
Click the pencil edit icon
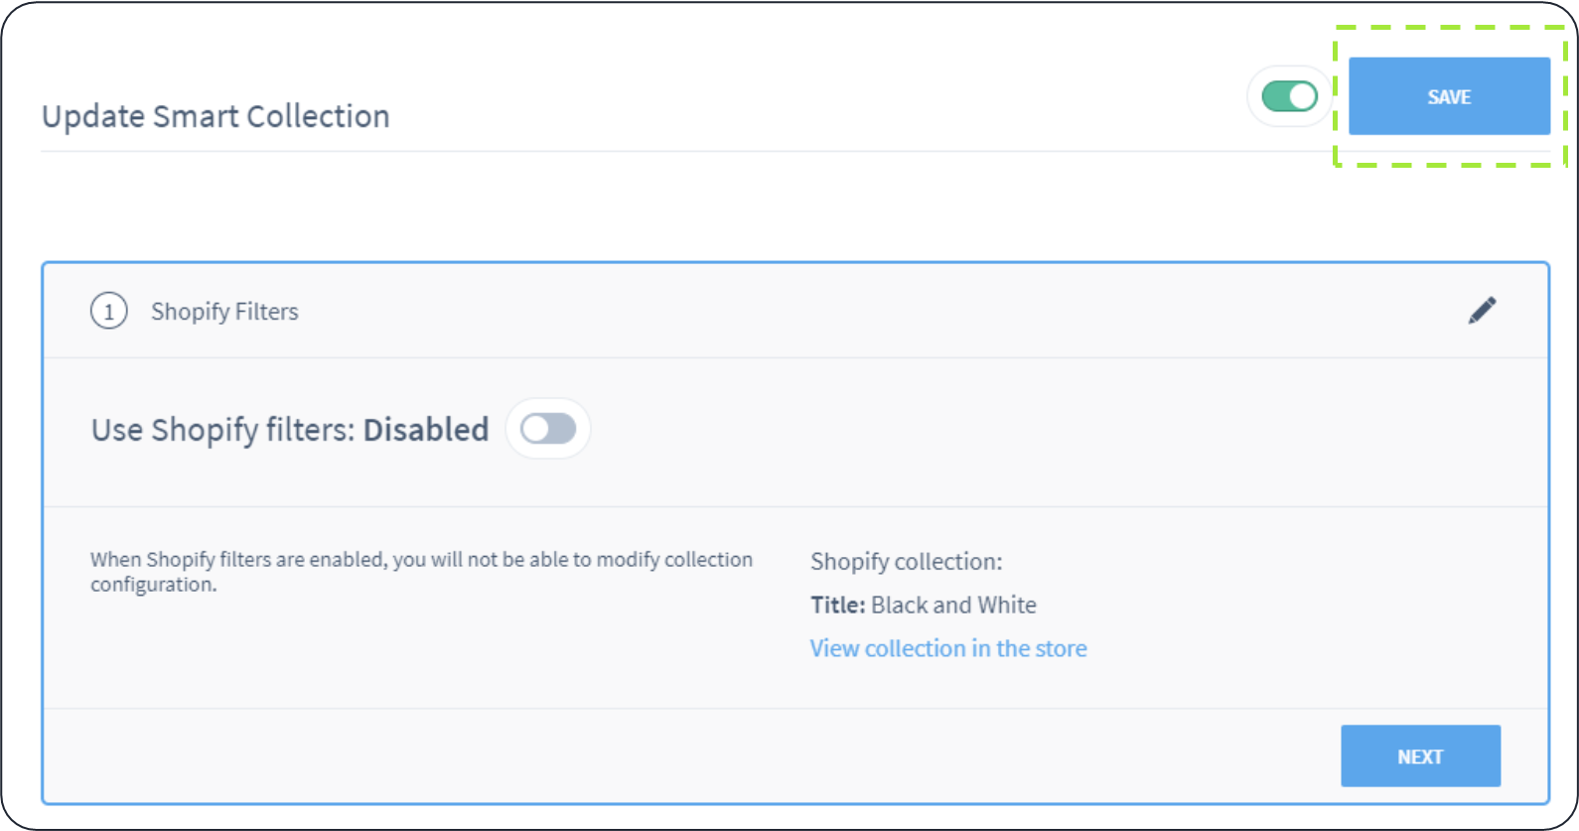coord(1482,311)
